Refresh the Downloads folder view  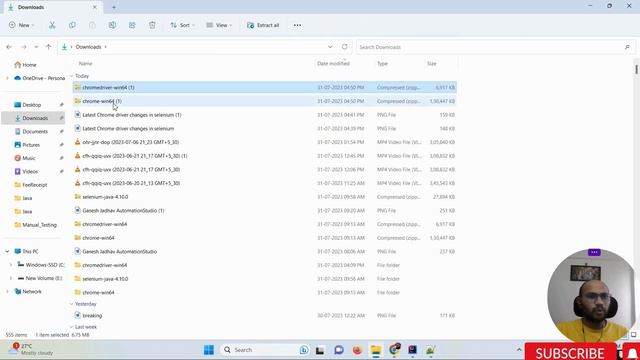click(x=344, y=47)
